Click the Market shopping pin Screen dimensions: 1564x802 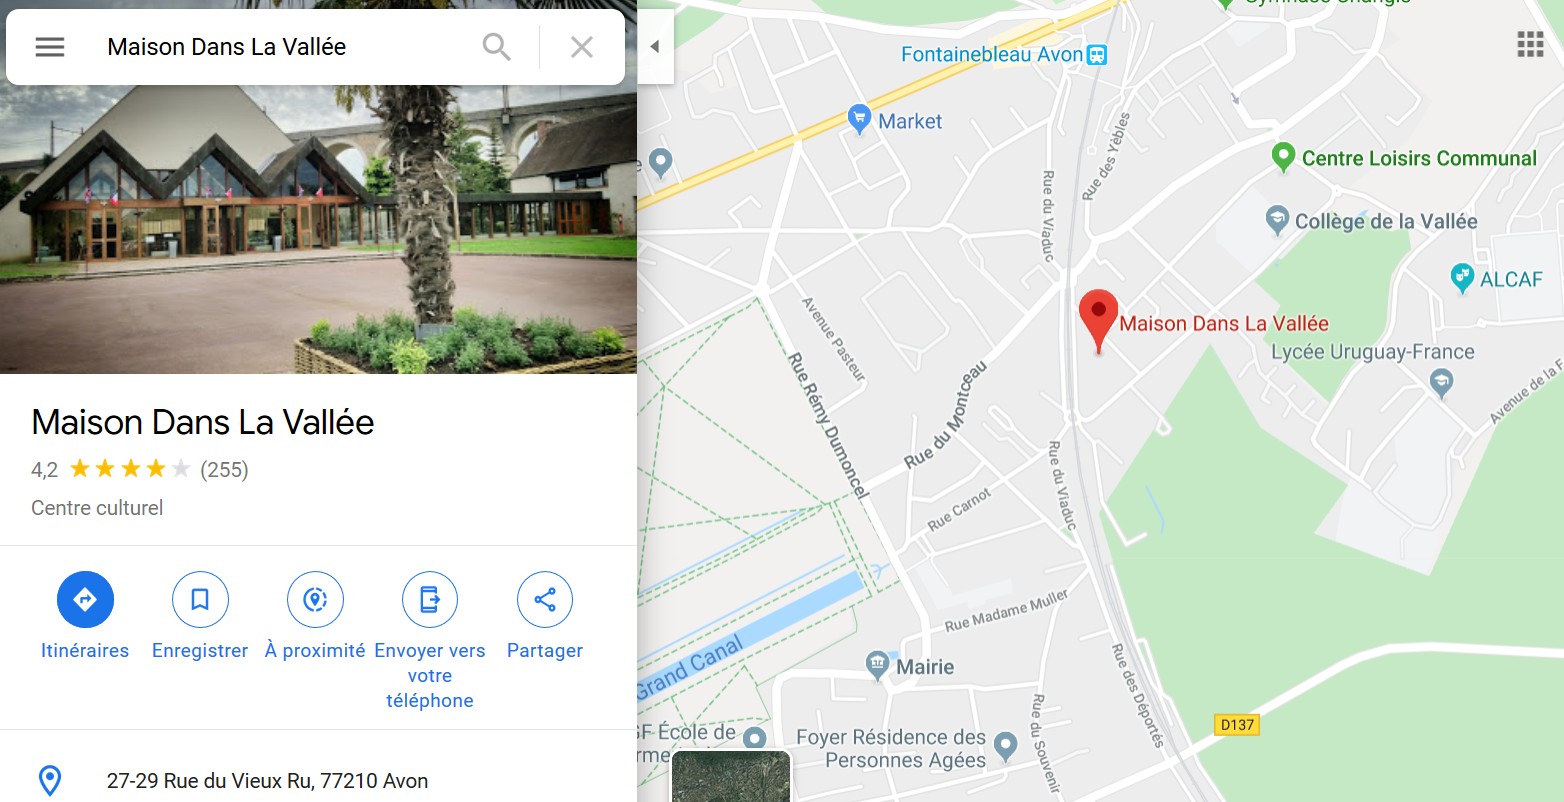tap(859, 119)
